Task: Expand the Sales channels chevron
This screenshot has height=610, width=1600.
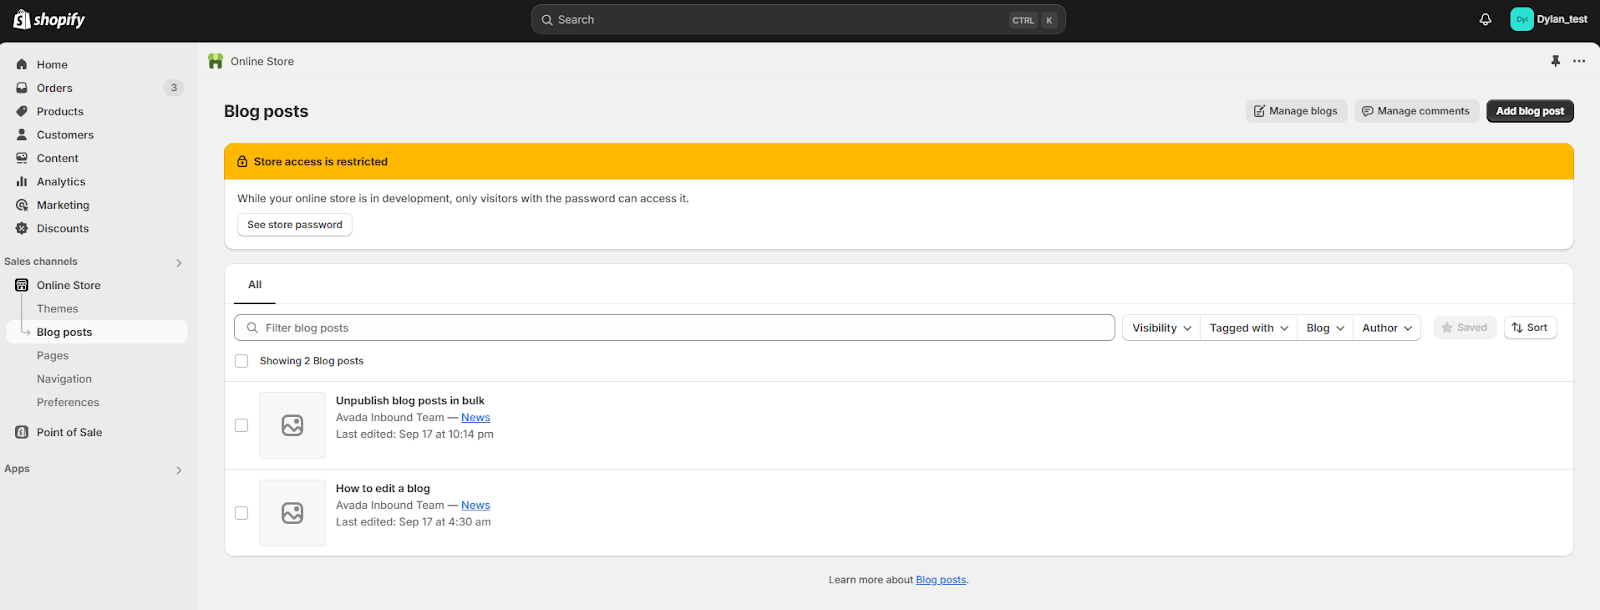Action: [x=179, y=263]
